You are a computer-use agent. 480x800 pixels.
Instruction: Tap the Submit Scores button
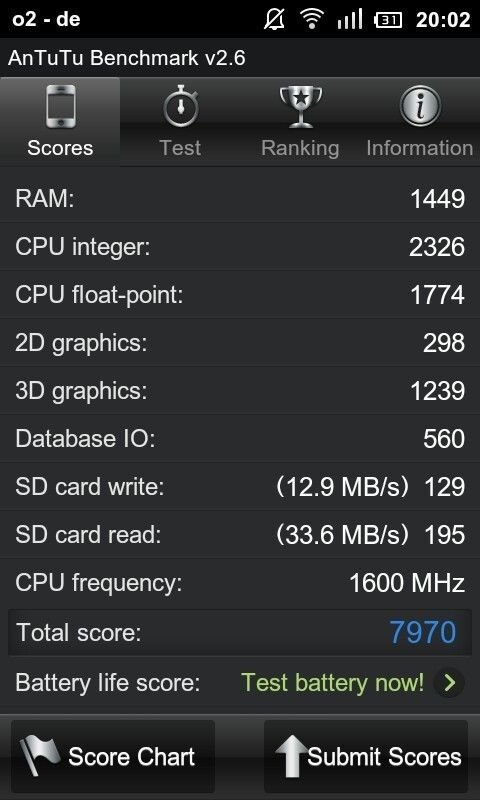366,756
